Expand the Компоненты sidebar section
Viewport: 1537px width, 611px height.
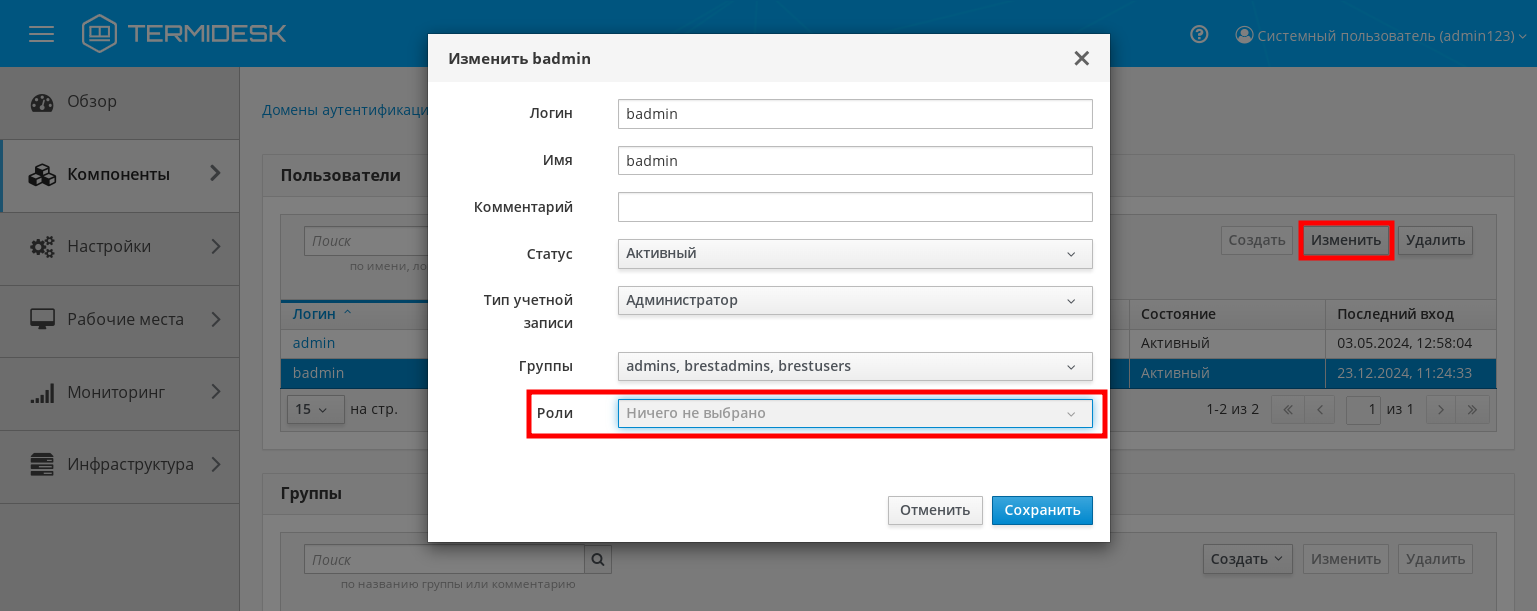click(119, 174)
